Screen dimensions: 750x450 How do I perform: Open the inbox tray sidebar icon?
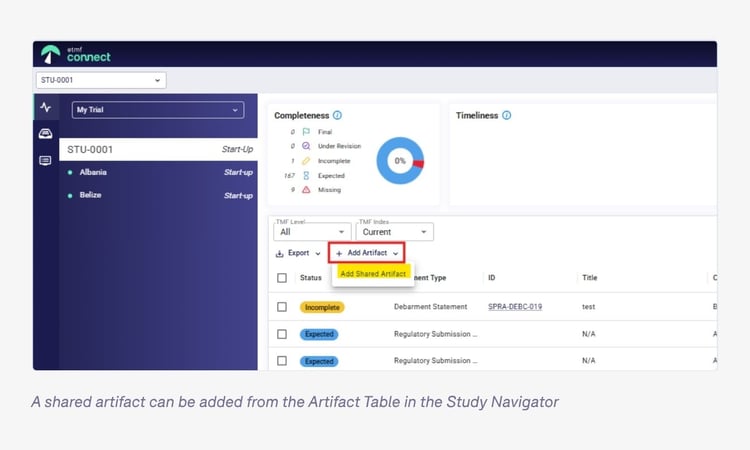coord(45,134)
